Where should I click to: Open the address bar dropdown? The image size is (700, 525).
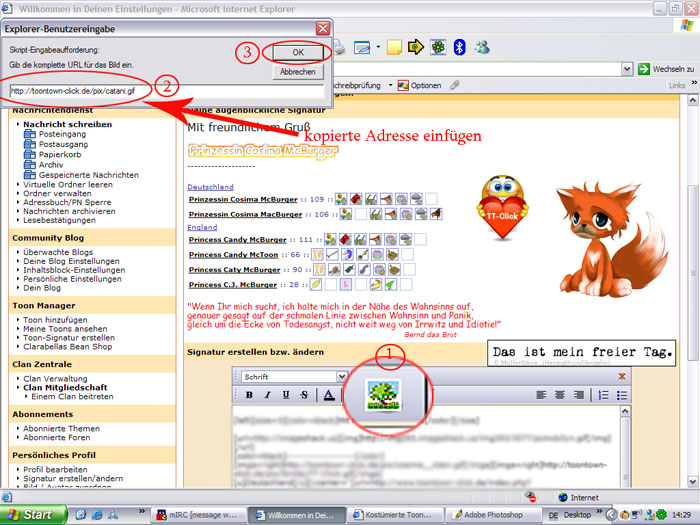click(x=627, y=69)
